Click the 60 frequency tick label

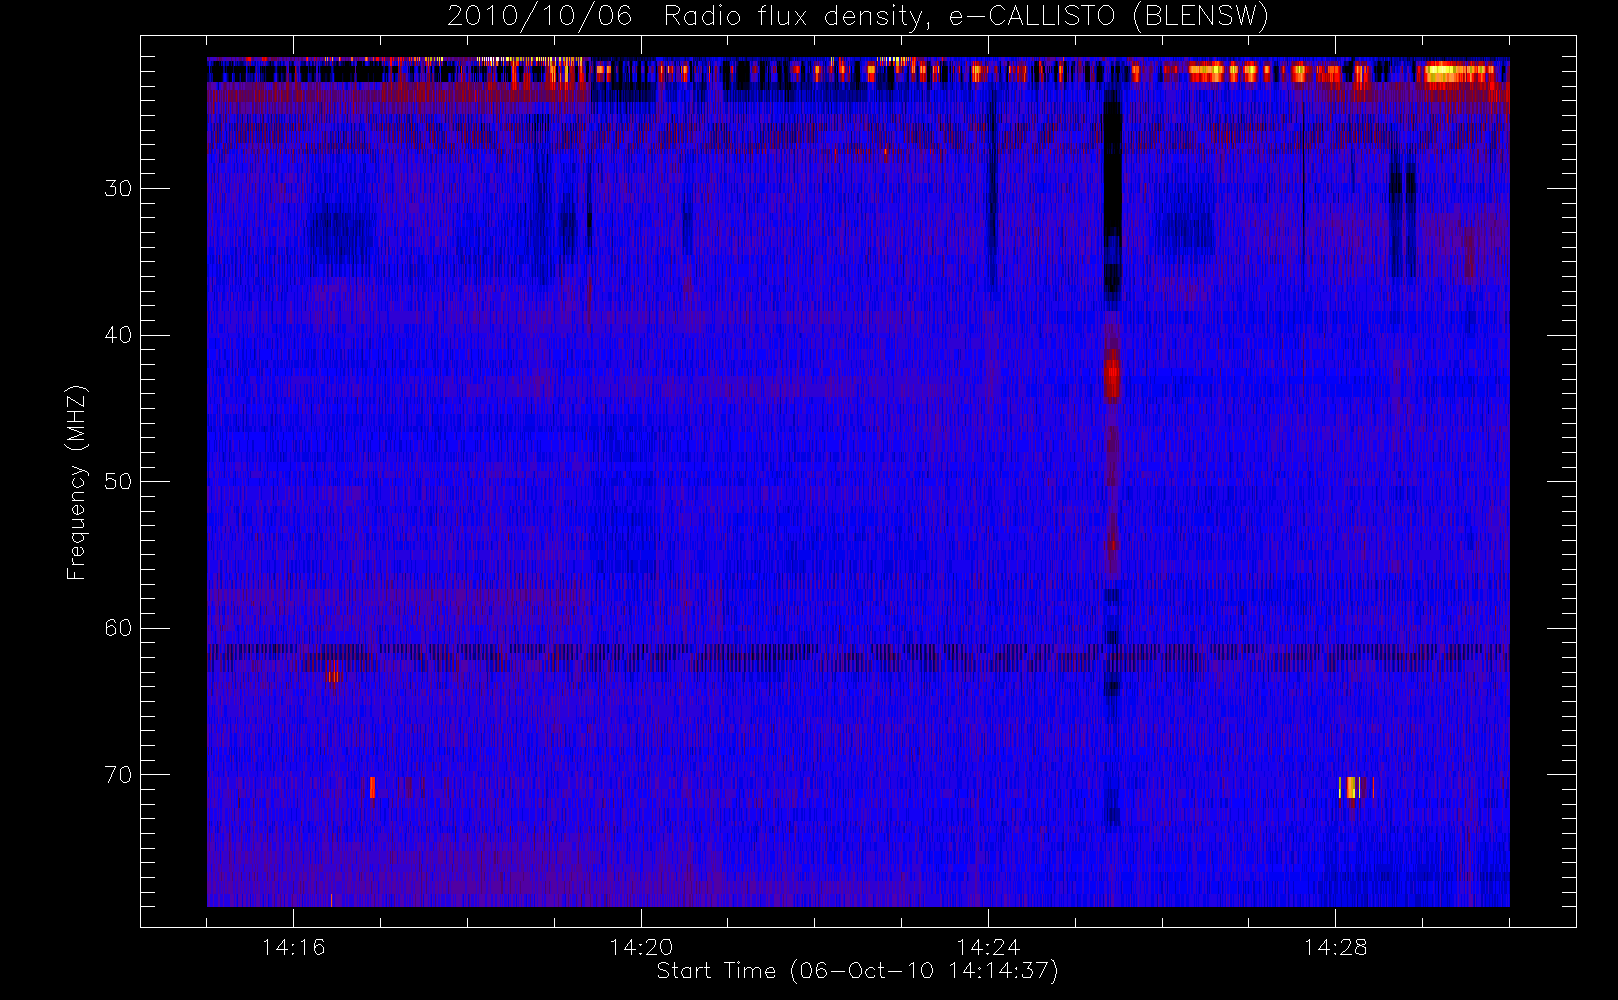(x=118, y=628)
